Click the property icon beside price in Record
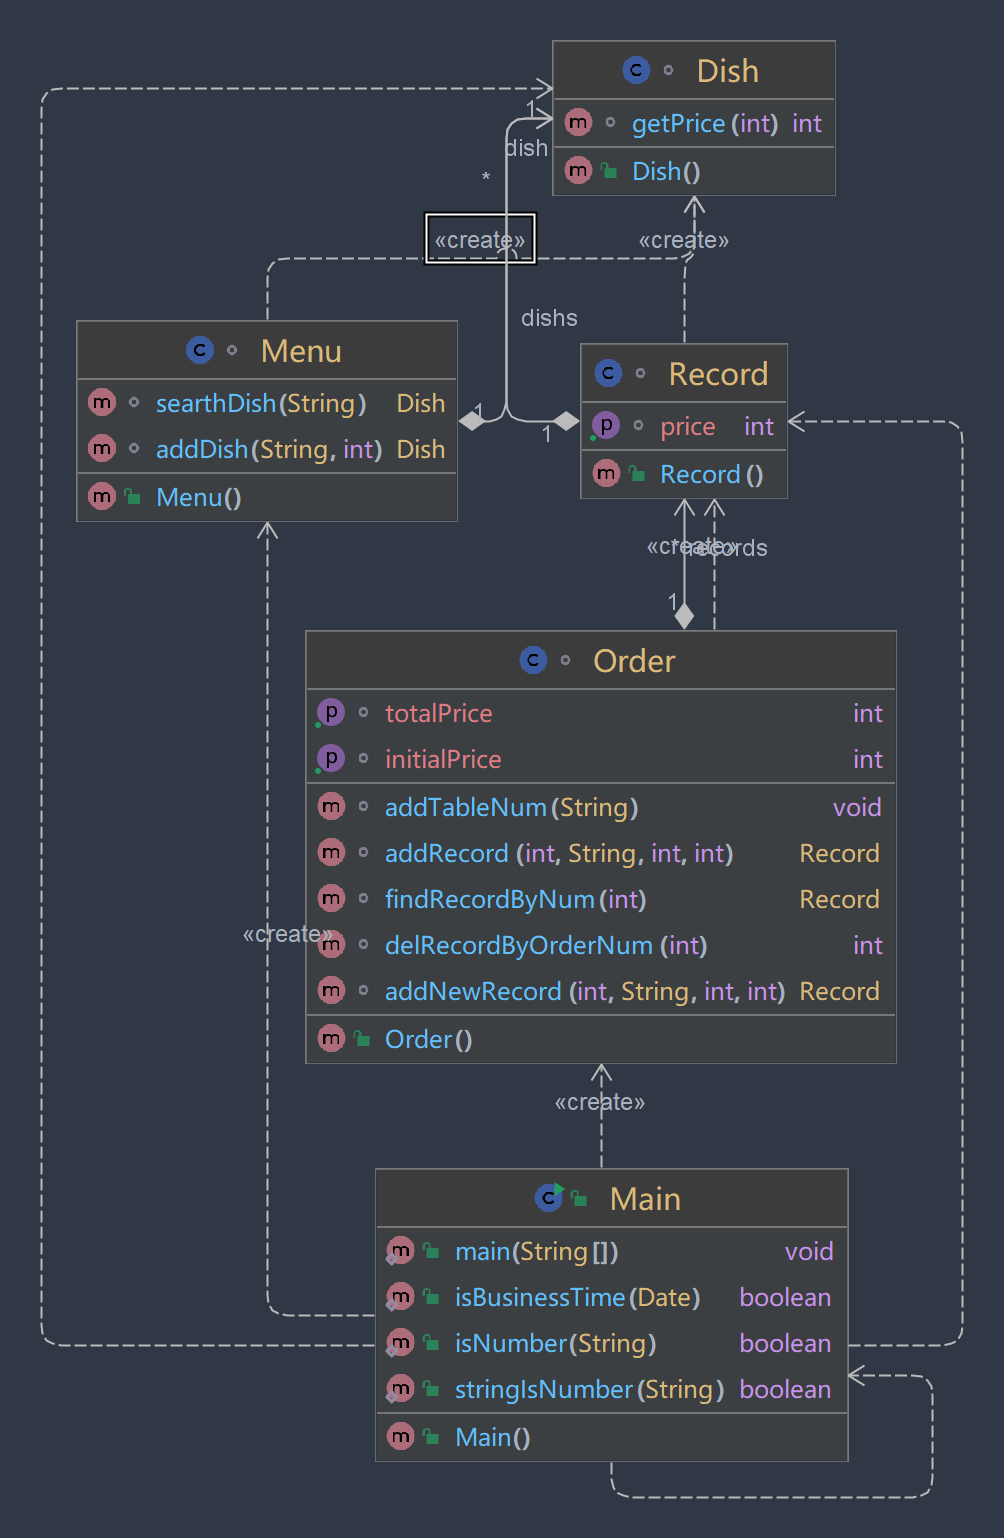1004x1538 pixels. pyautogui.click(x=605, y=426)
